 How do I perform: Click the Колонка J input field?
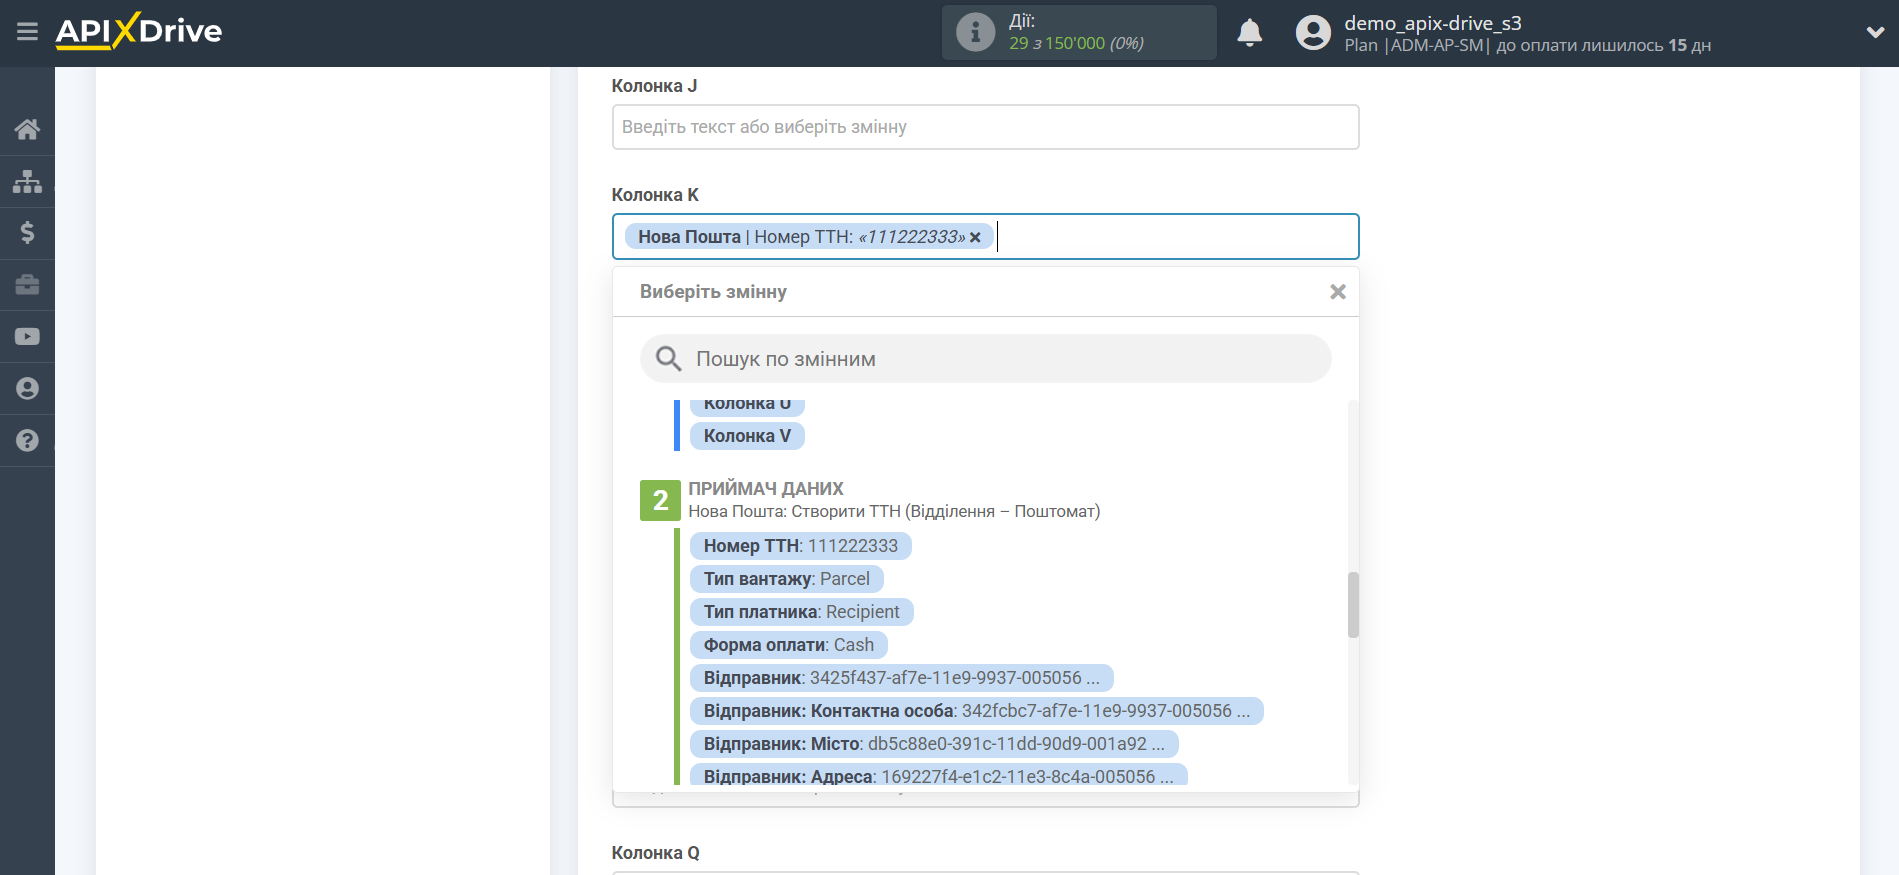point(985,127)
